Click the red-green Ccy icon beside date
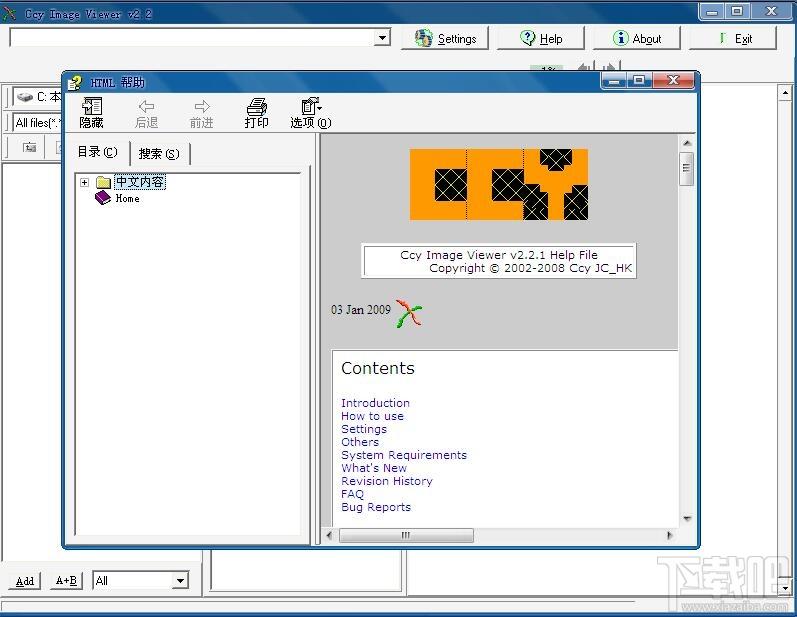The image size is (797, 617). tap(409, 313)
